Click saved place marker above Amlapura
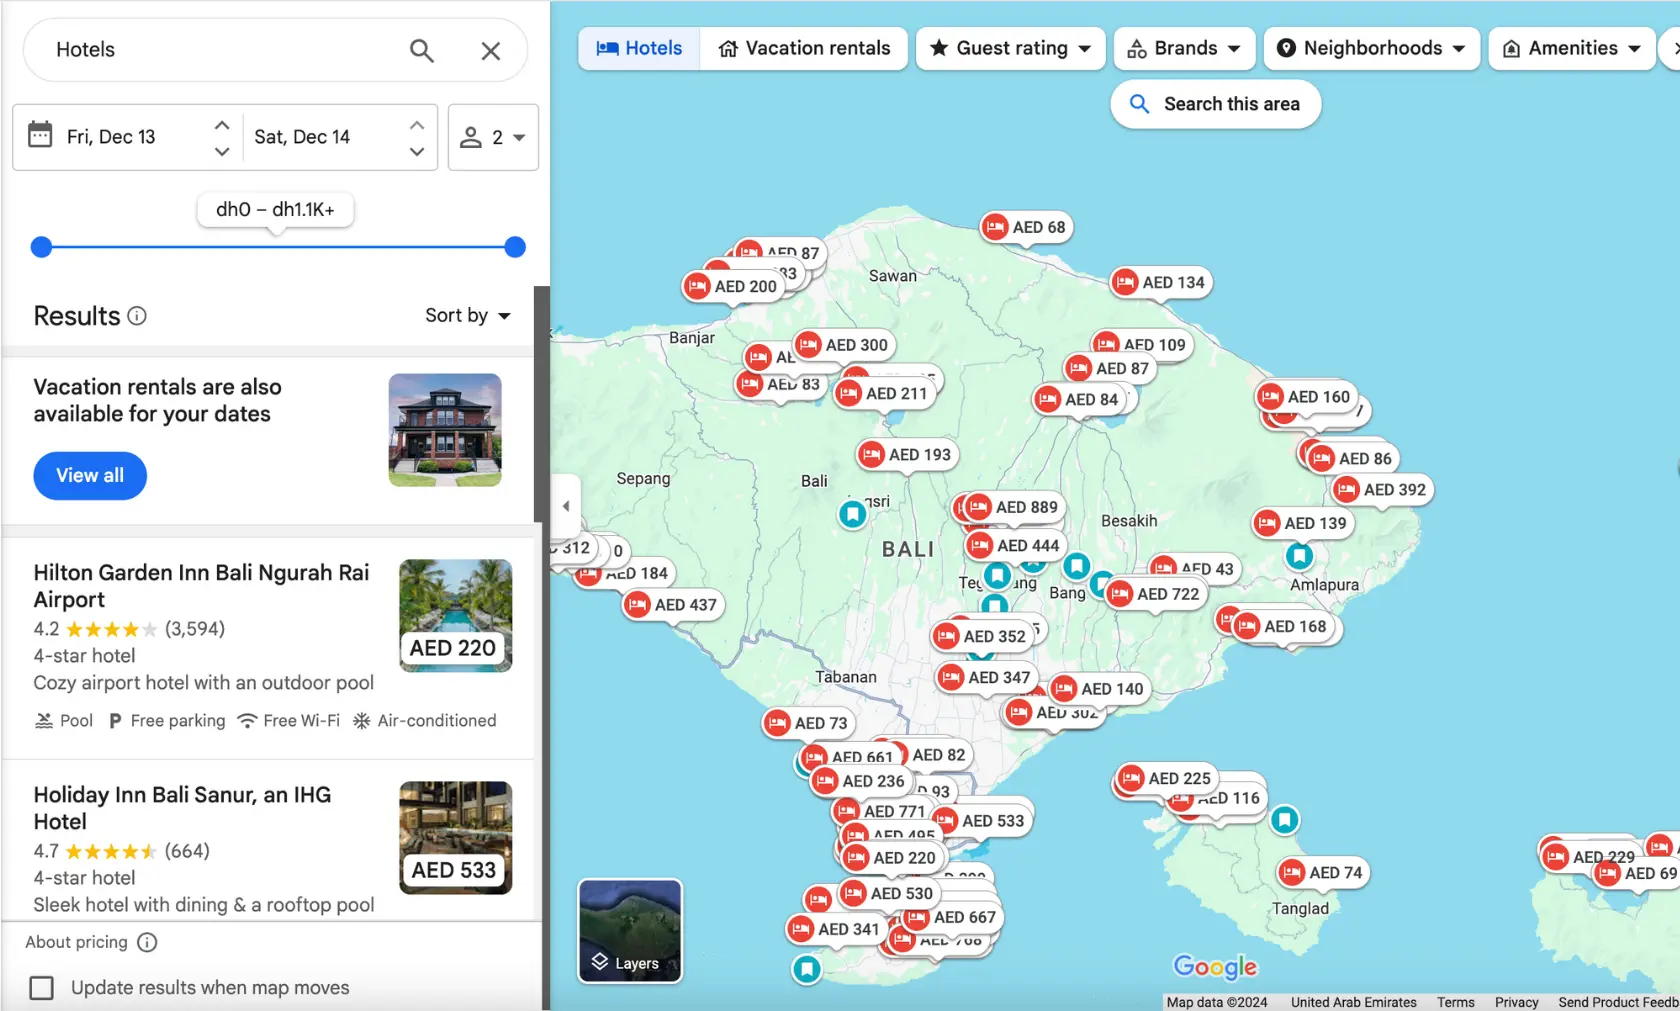The image size is (1680, 1011). (1299, 555)
